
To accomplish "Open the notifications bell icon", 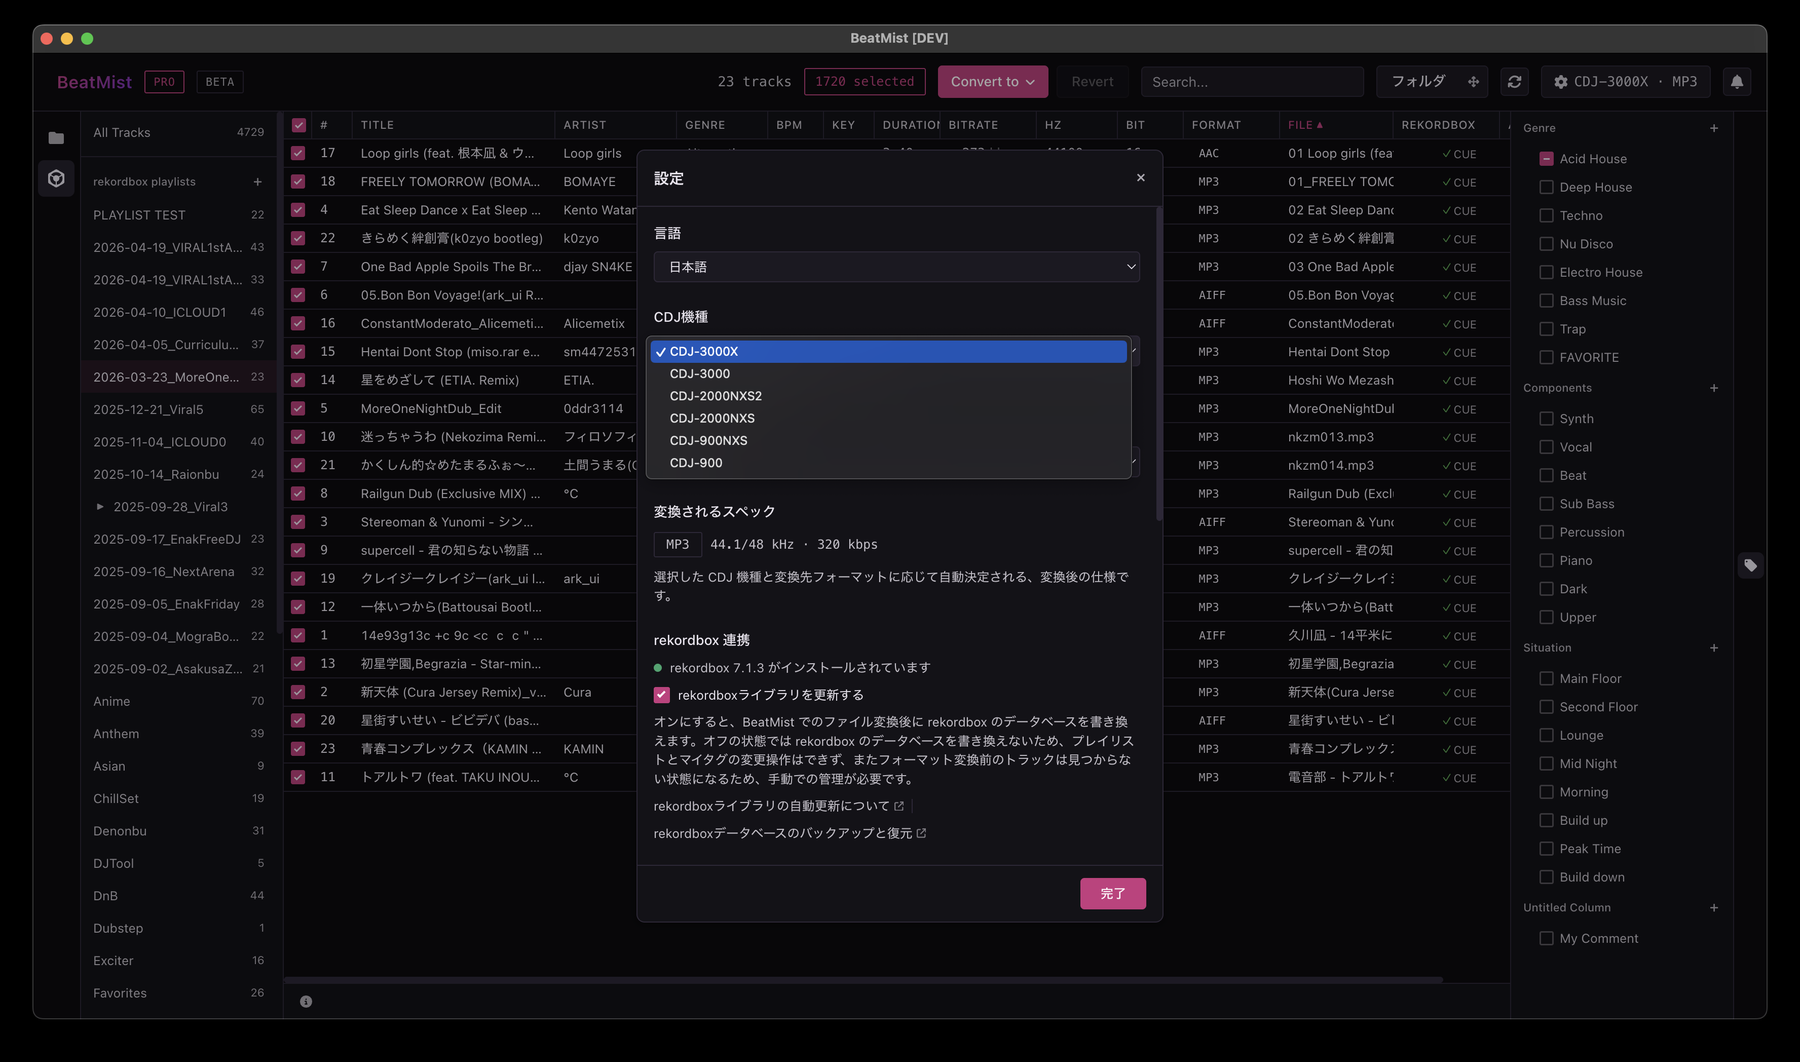I will (1737, 82).
